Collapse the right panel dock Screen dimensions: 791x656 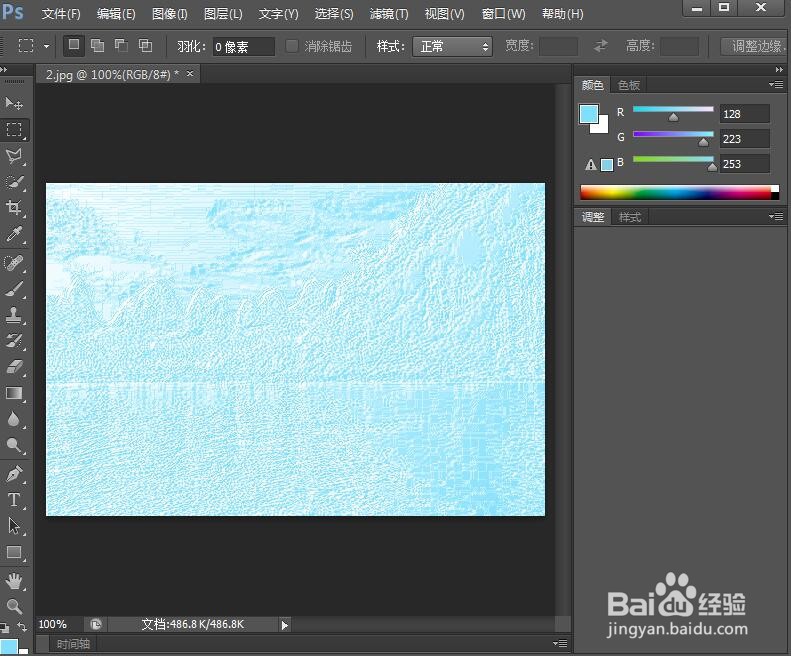[779, 70]
